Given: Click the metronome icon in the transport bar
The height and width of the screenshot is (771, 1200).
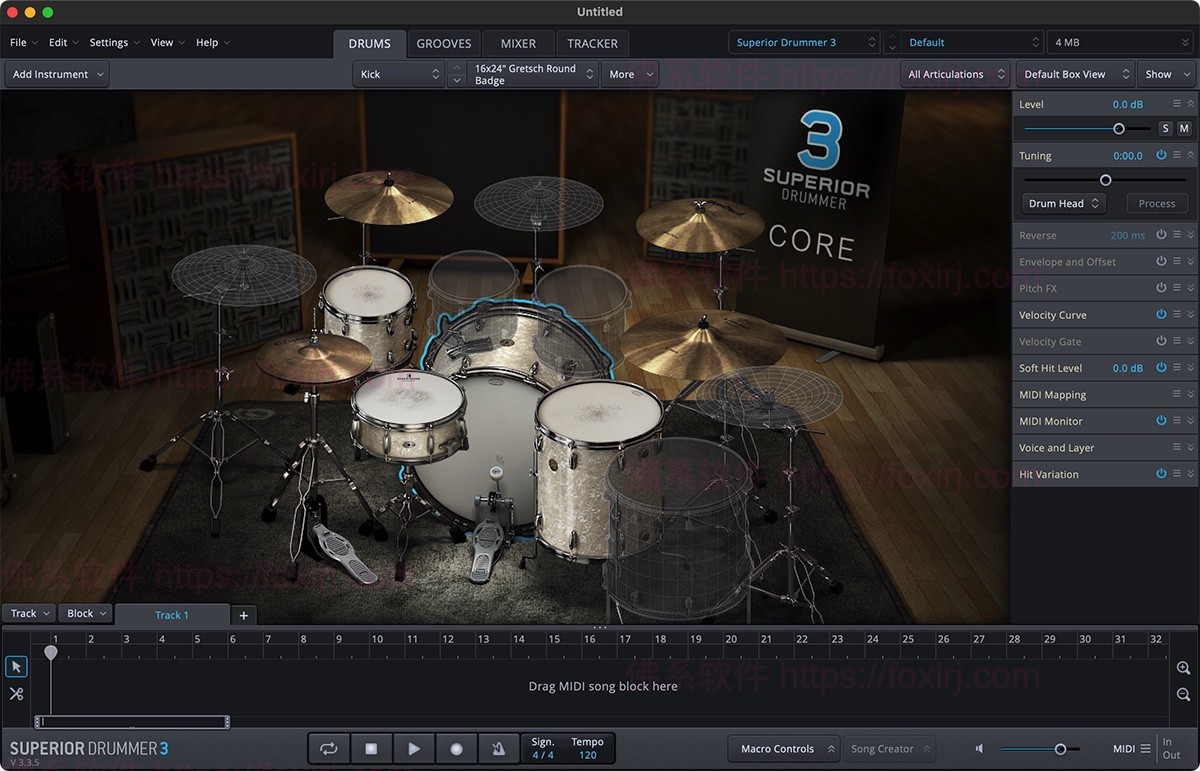Looking at the screenshot, I should point(498,748).
